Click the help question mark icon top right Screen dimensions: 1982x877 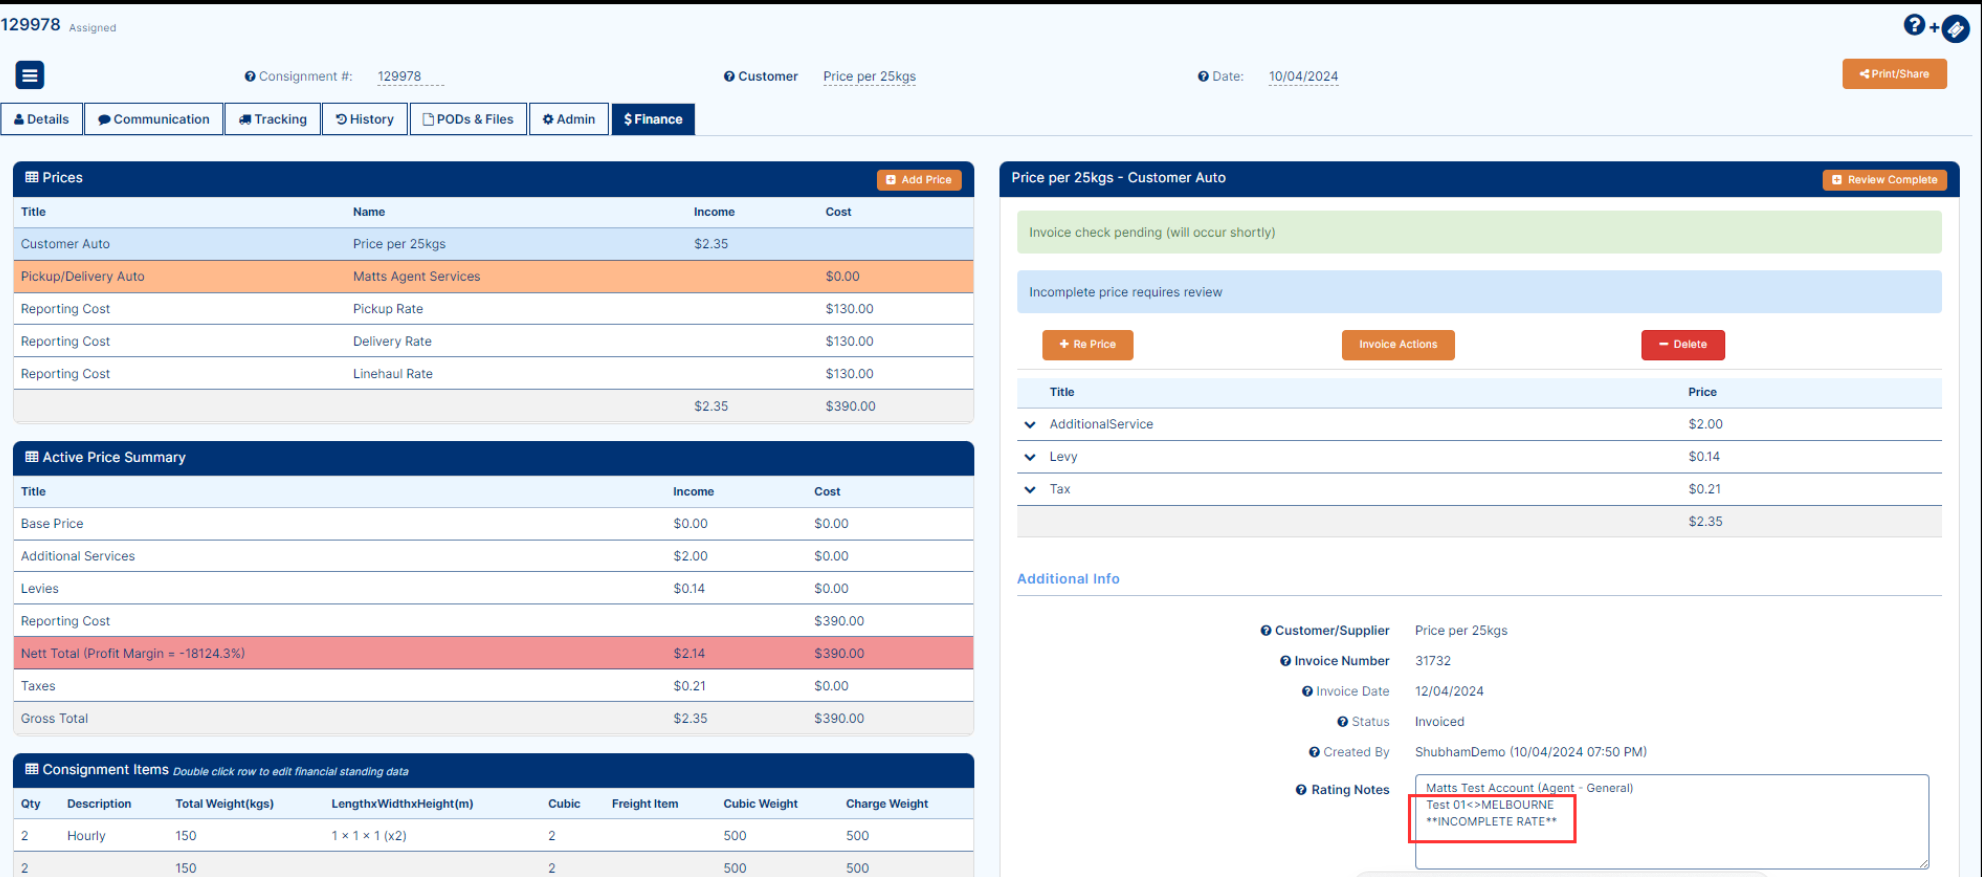(1914, 25)
